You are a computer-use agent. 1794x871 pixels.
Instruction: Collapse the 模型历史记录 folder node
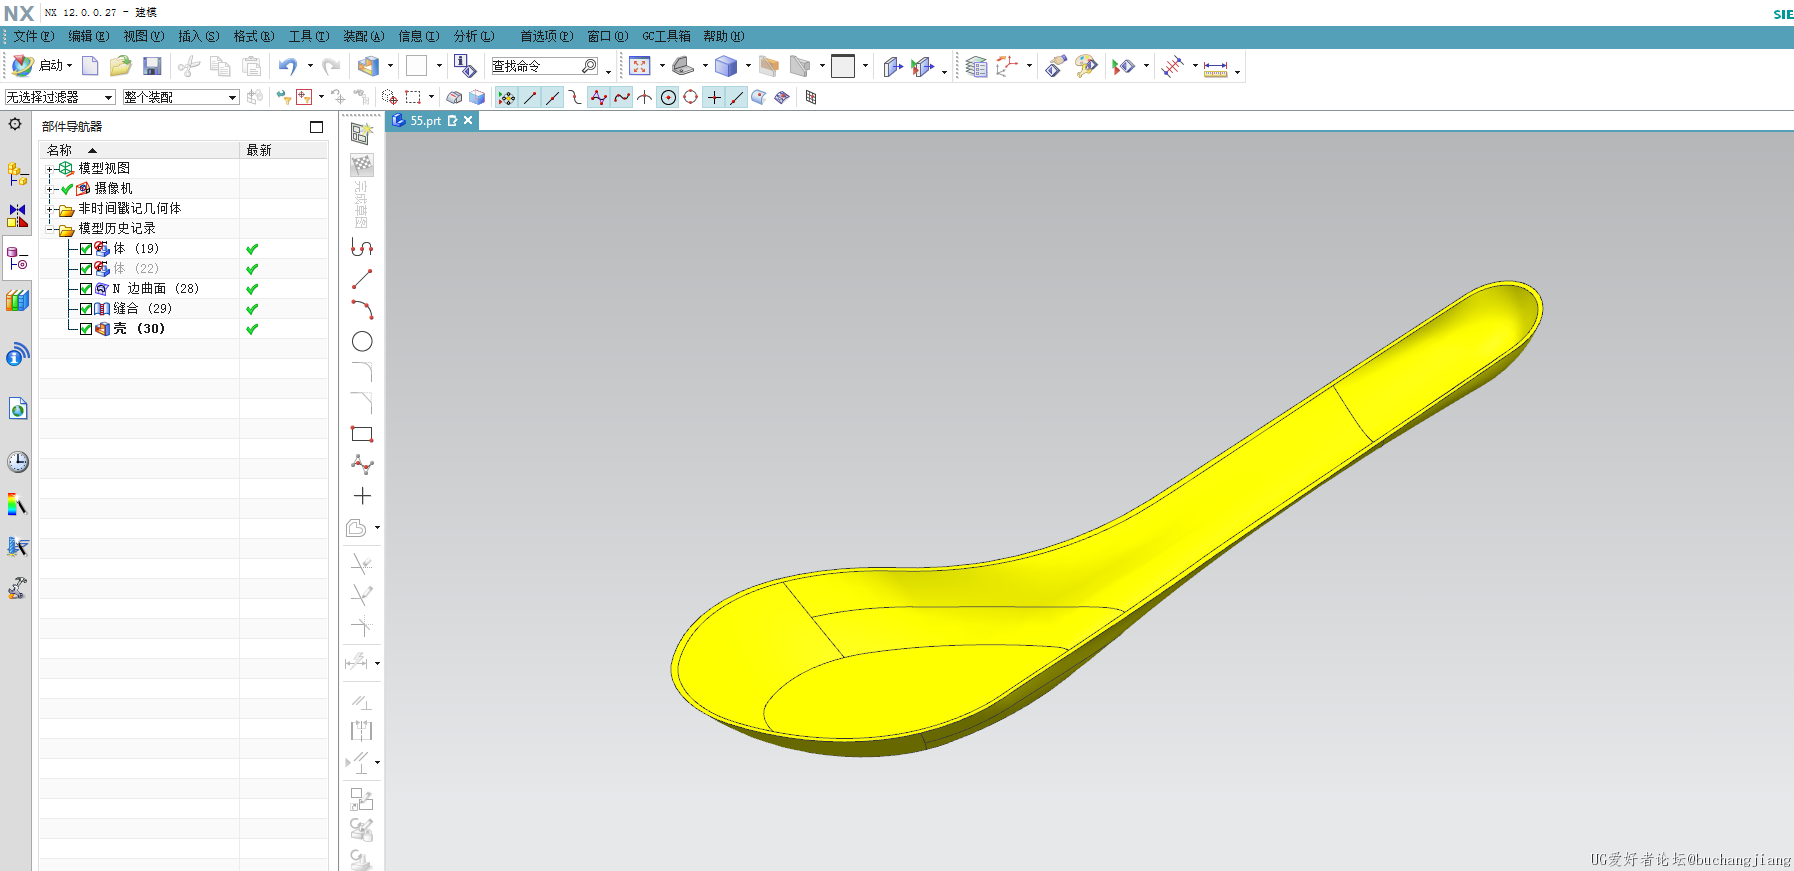50,229
